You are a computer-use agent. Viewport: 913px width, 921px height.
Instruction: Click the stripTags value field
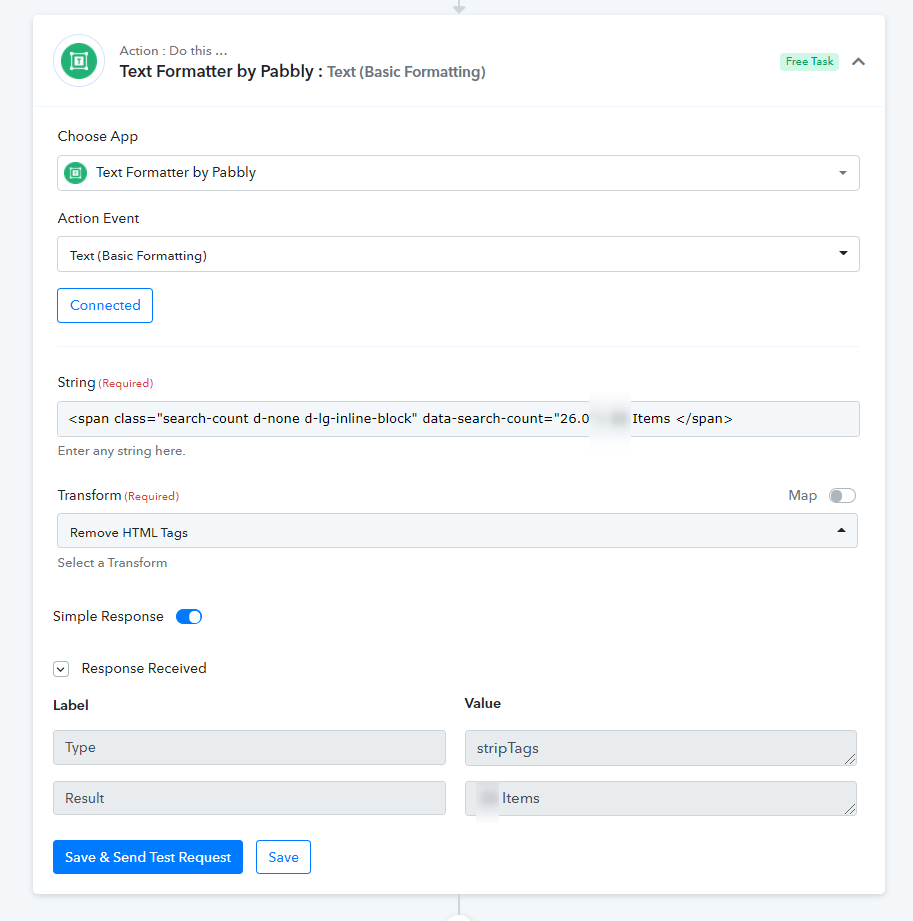coord(660,748)
